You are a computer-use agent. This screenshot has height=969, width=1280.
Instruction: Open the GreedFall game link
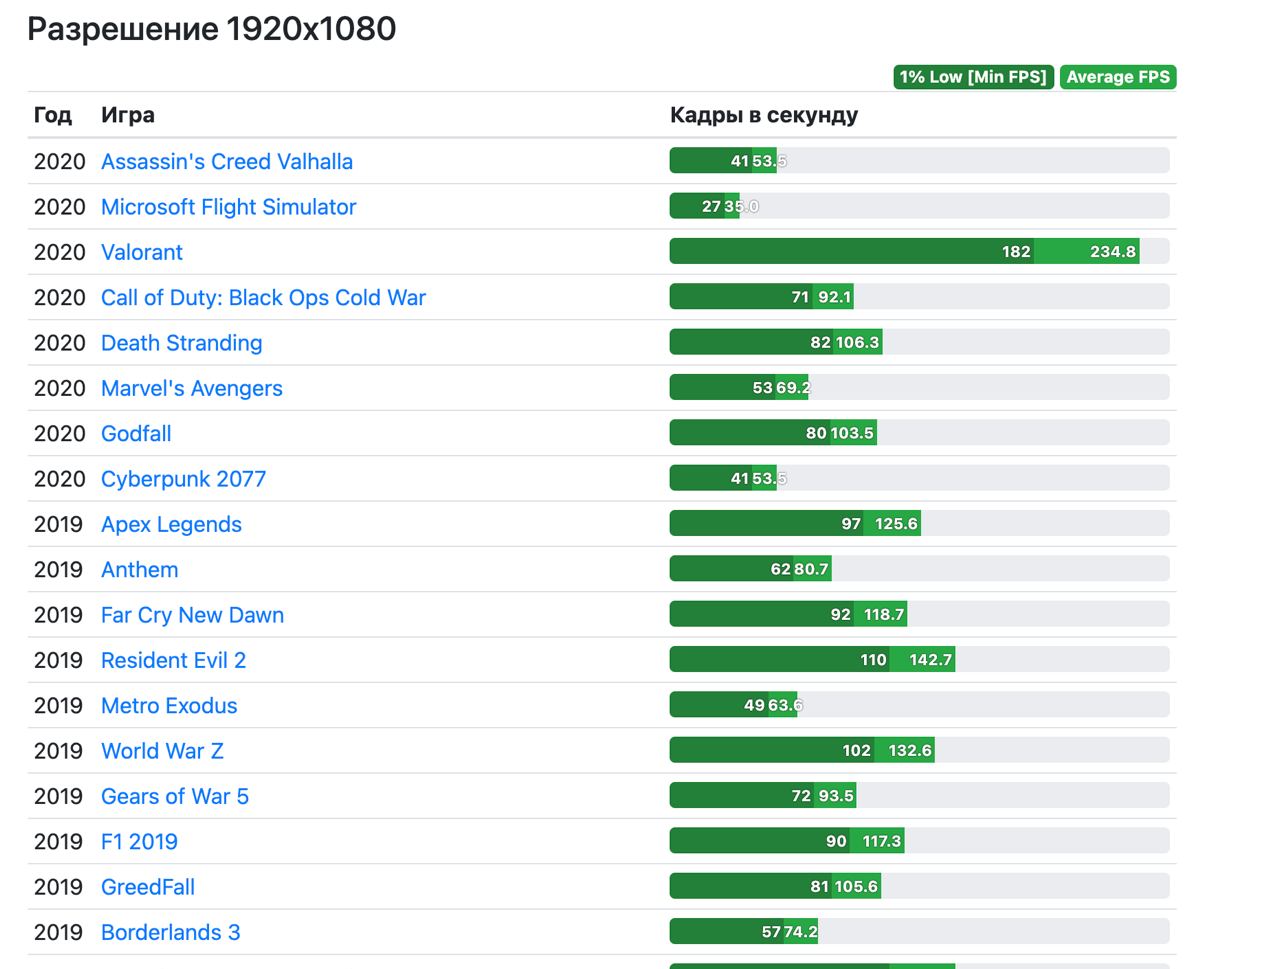point(148,887)
